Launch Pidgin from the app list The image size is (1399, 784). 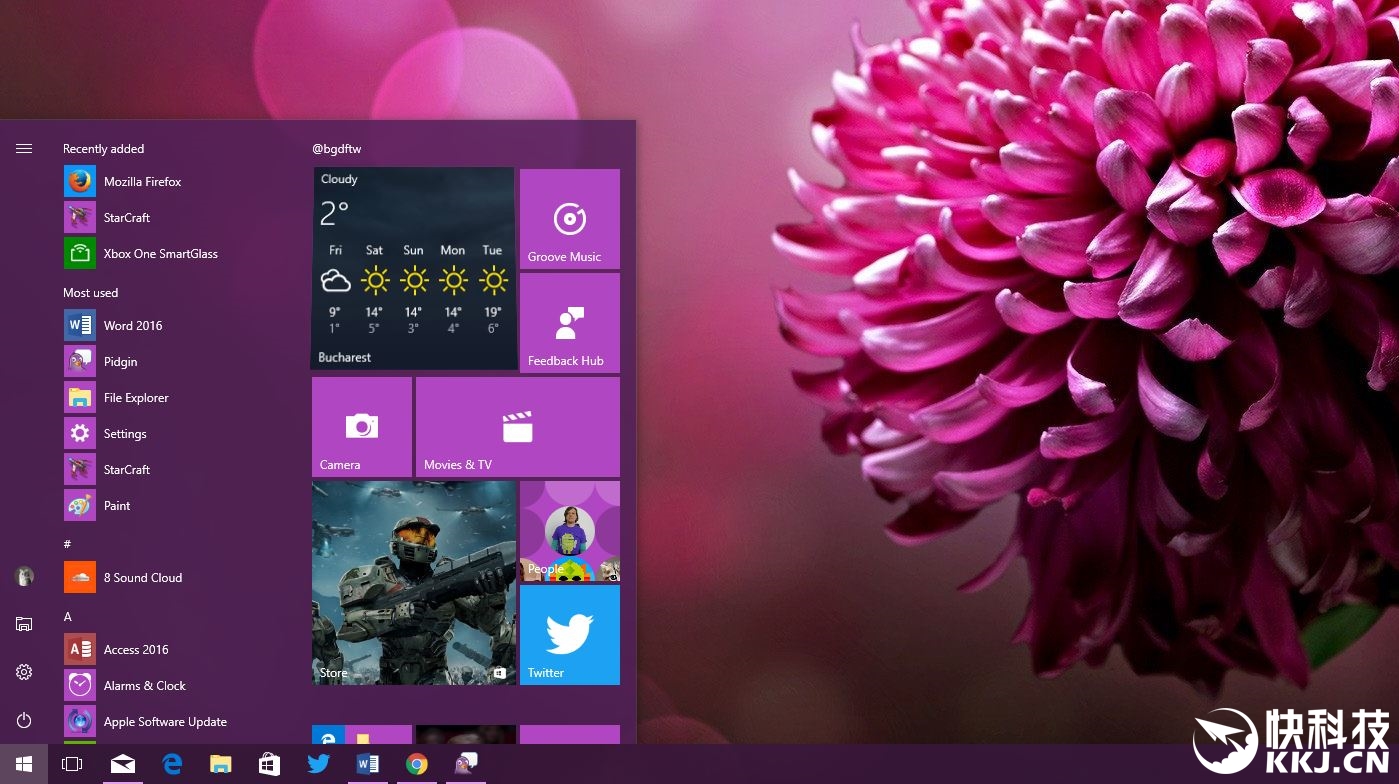tap(120, 362)
